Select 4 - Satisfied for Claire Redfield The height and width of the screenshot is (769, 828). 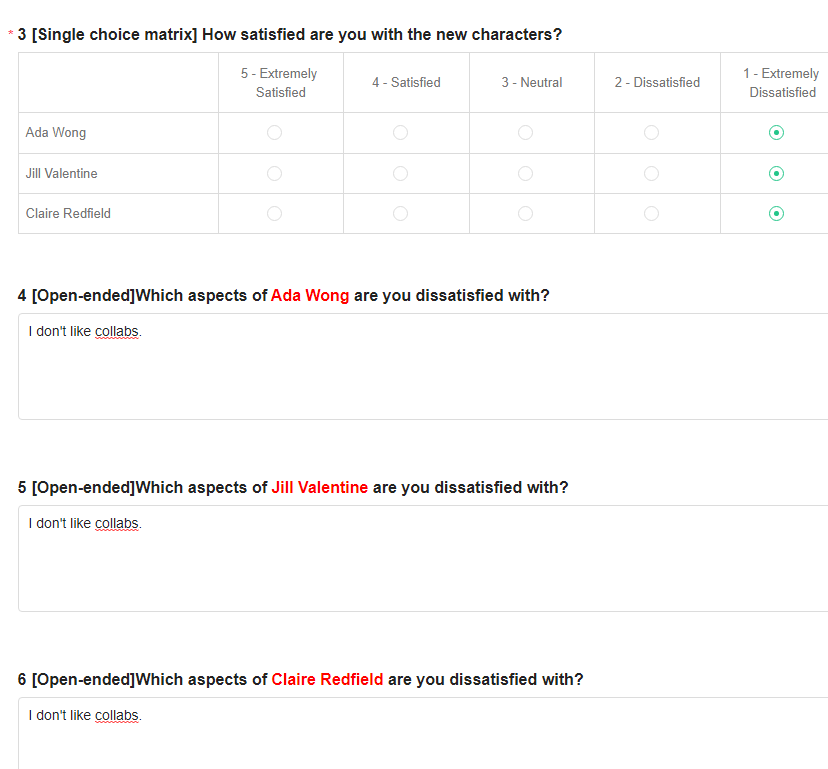click(400, 213)
